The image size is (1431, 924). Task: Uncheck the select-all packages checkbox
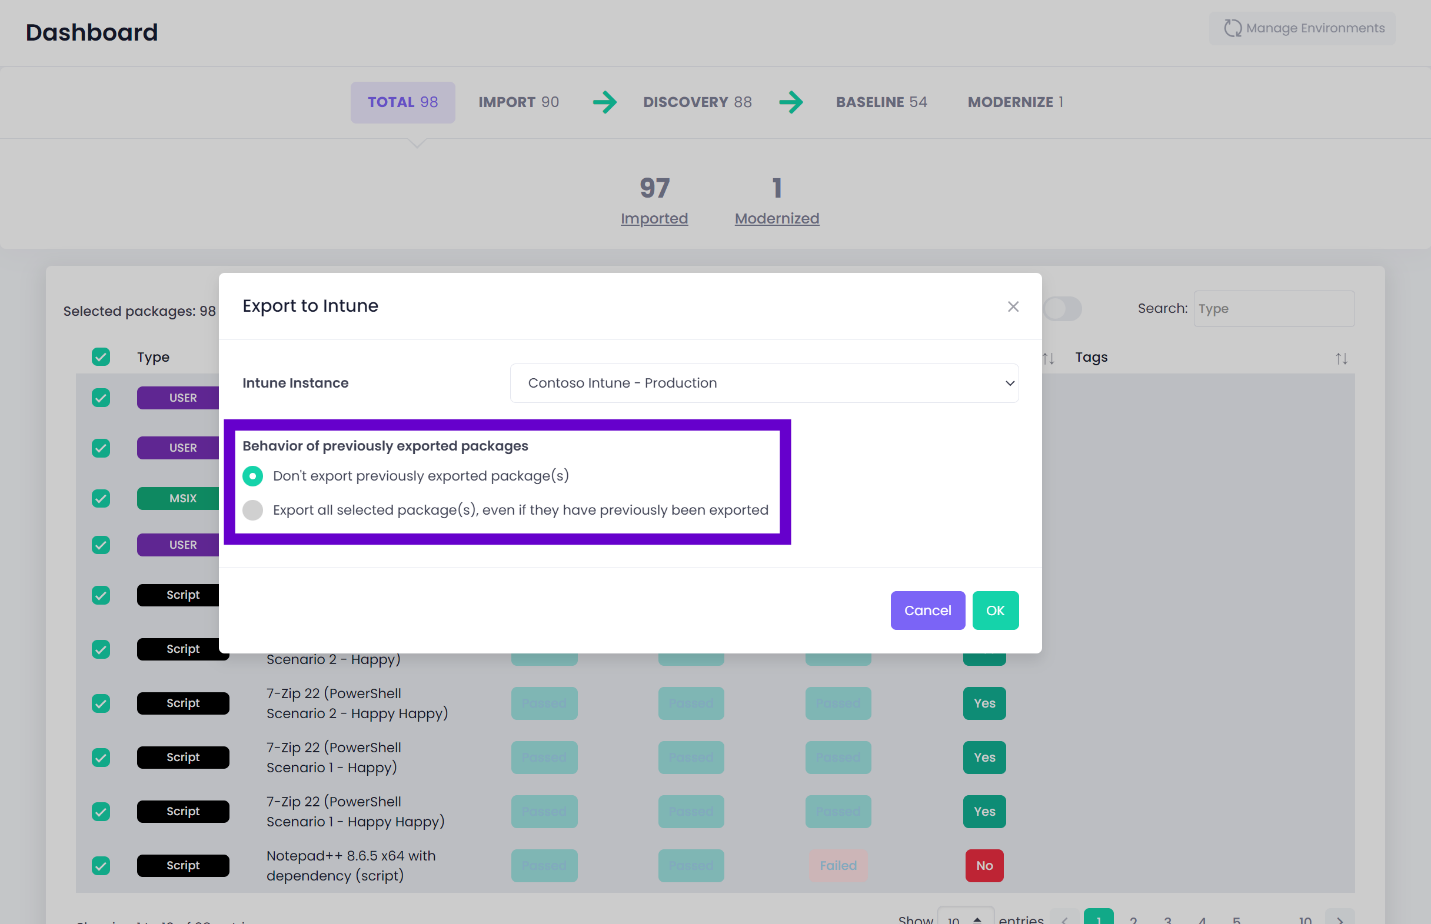100,357
